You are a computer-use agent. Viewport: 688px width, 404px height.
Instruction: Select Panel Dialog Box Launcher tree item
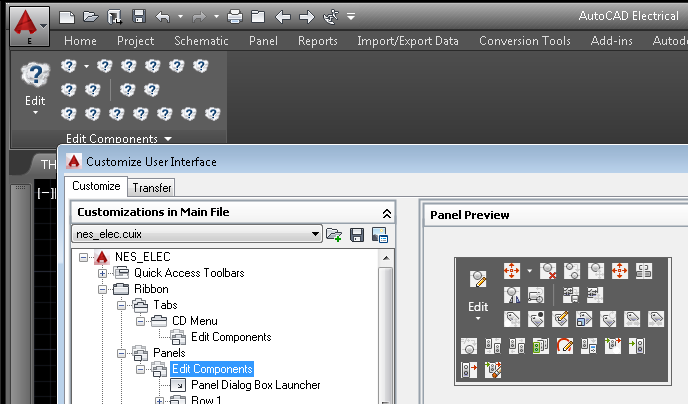point(256,385)
